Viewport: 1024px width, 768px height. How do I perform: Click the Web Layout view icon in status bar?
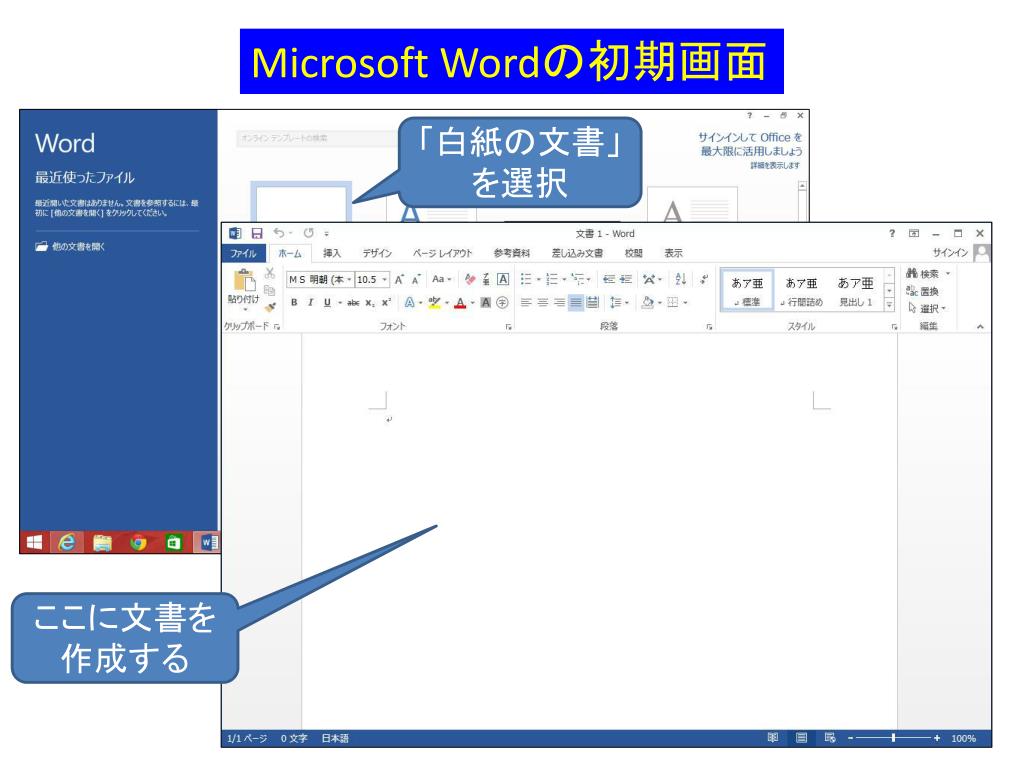point(830,738)
